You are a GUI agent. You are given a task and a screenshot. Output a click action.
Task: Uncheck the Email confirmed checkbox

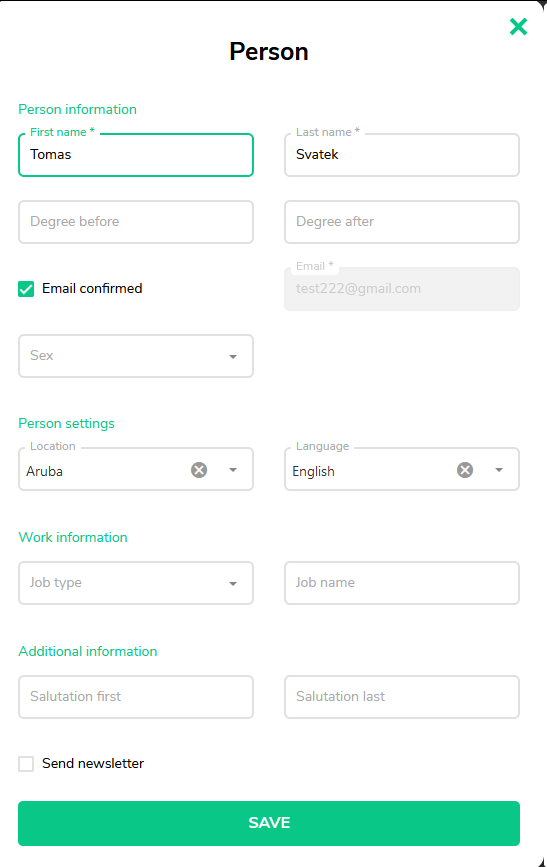tap(26, 289)
